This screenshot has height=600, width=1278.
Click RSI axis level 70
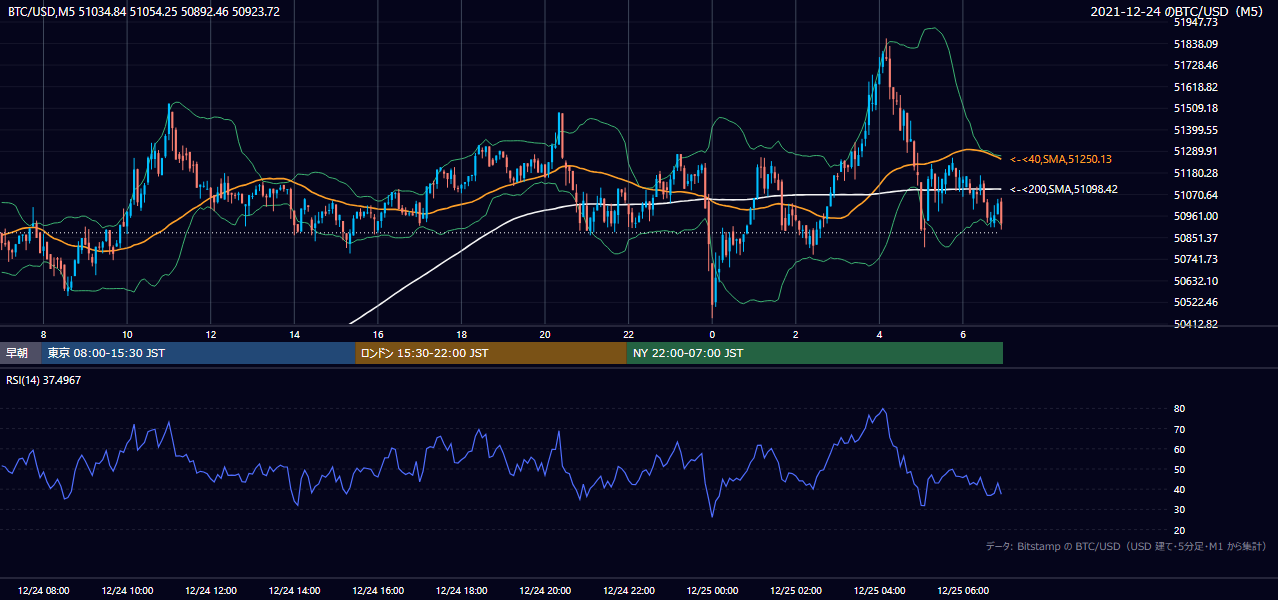(1180, 429)
